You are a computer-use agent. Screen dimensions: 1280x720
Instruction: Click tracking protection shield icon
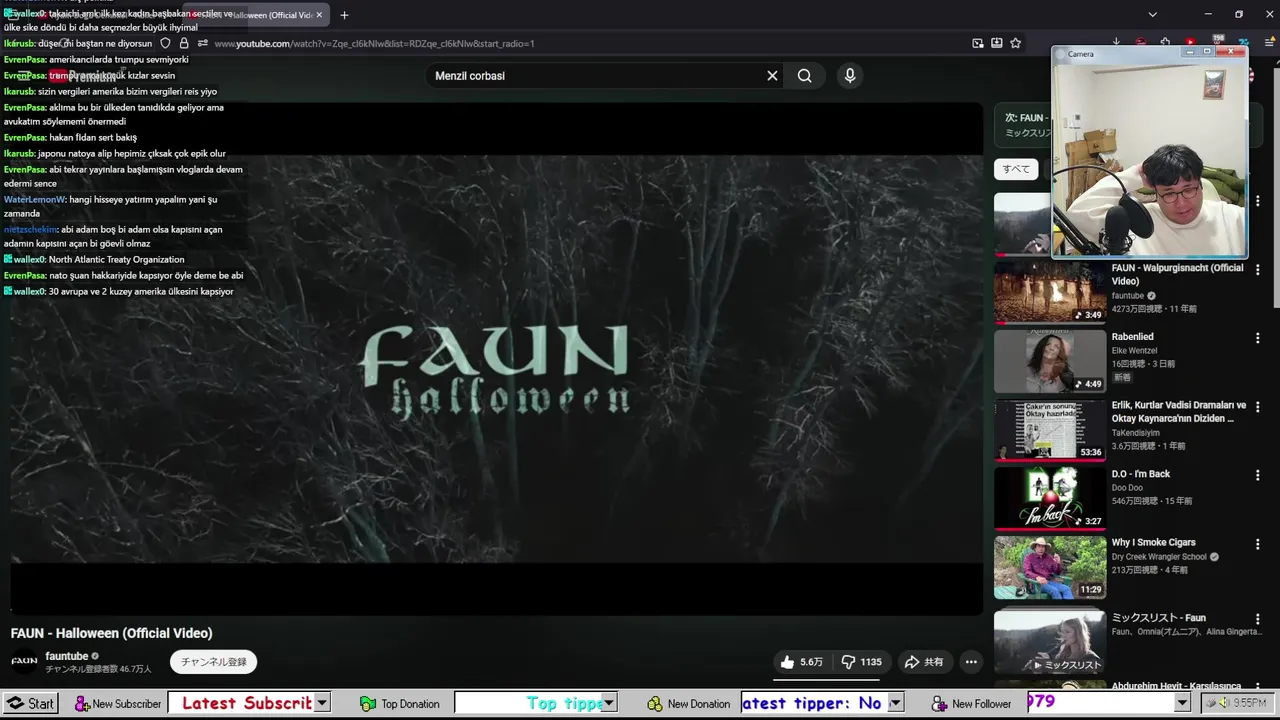166,43
